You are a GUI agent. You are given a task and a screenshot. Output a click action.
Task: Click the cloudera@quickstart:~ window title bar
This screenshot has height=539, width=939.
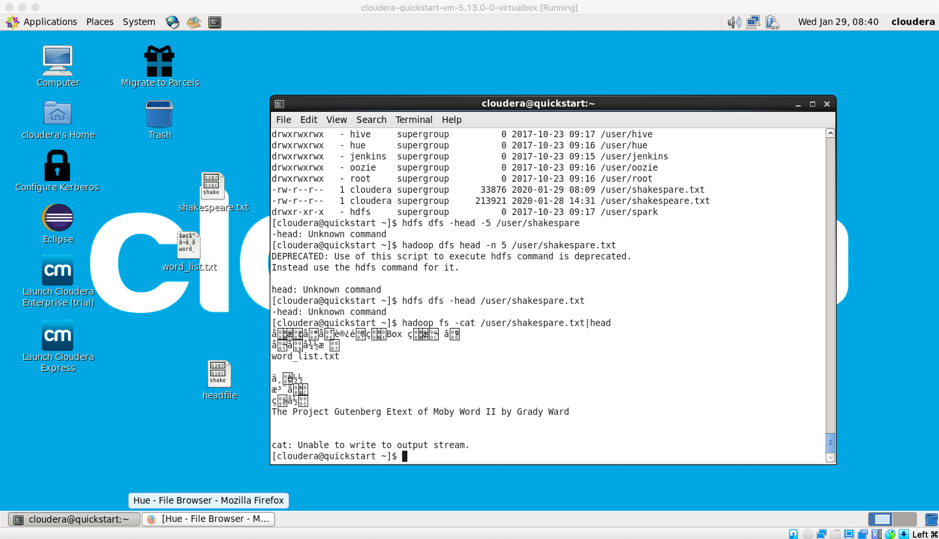pos(538,104)
